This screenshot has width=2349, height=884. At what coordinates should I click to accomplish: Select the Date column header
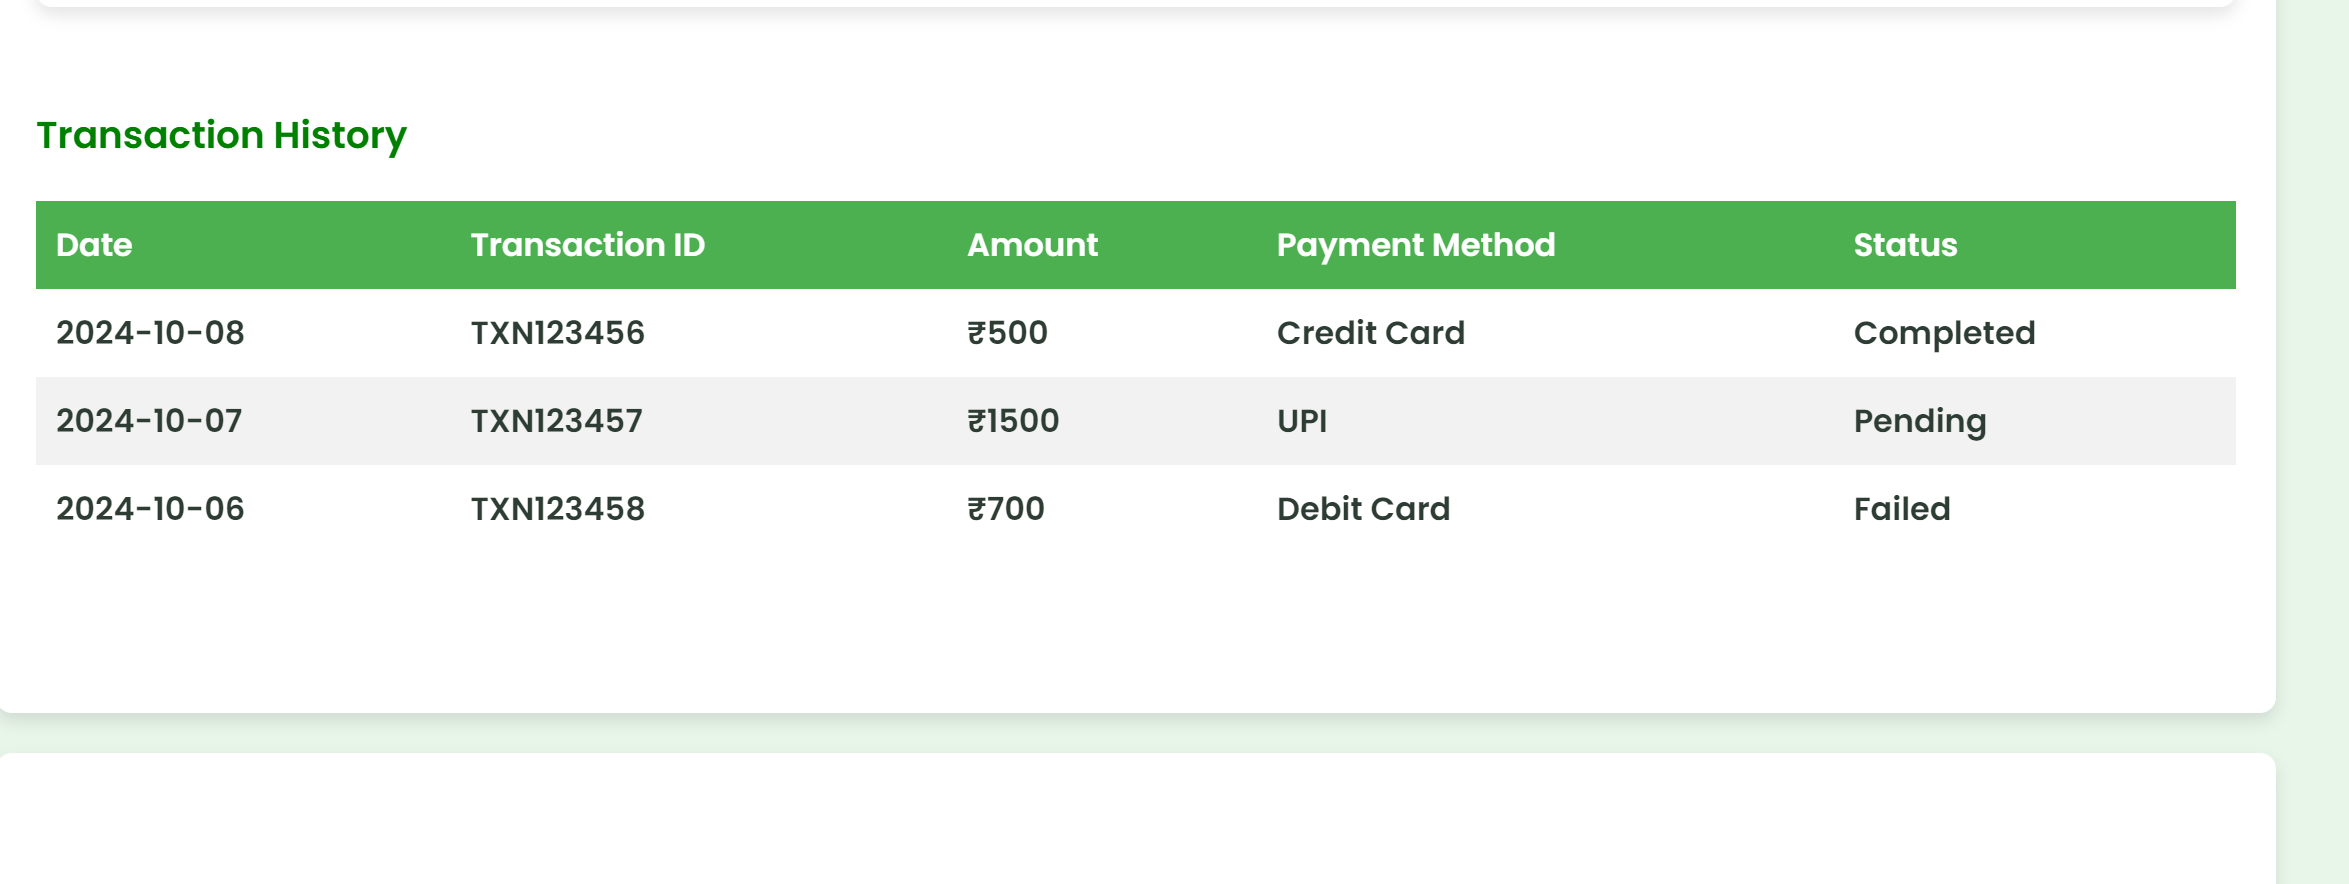coord(94,245)
